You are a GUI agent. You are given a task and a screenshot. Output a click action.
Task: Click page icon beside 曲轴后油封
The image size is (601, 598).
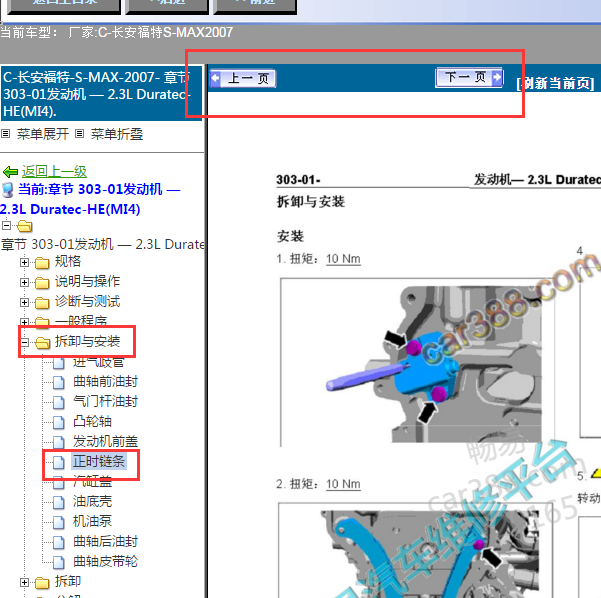59,542
